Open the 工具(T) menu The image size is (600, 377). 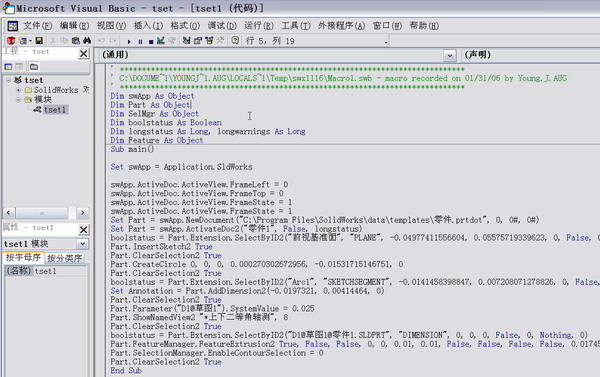click(x=296, y=26)
